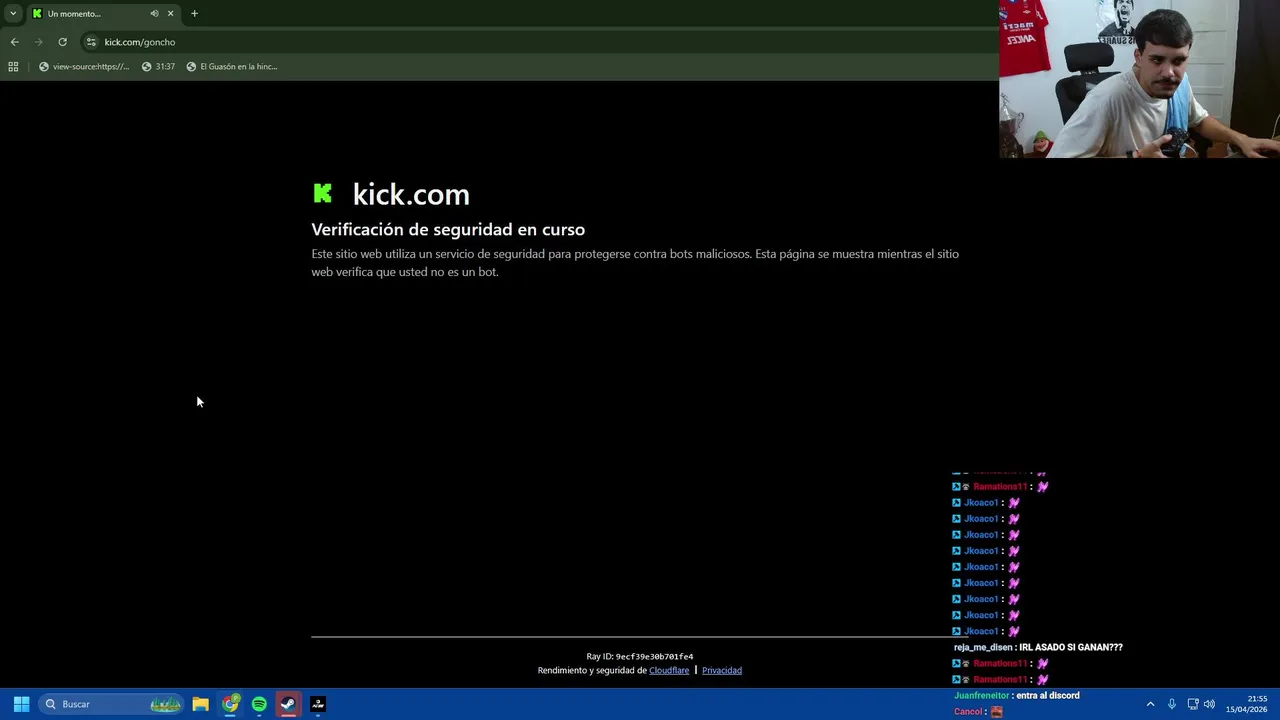The height and width of the screenshot is (720, 1280).
Task: Open the view-source bookmark
Action: (84, 67)
